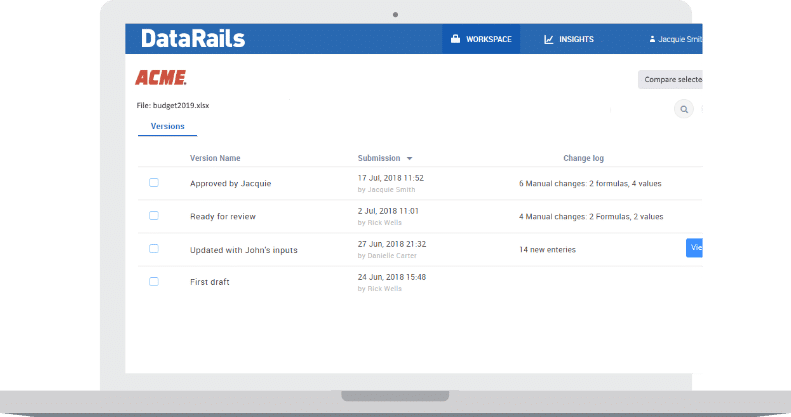Viewport: 791px width, 417px height.
Task: Click by Rick Wells under 2 Jul
Action: 380,222
